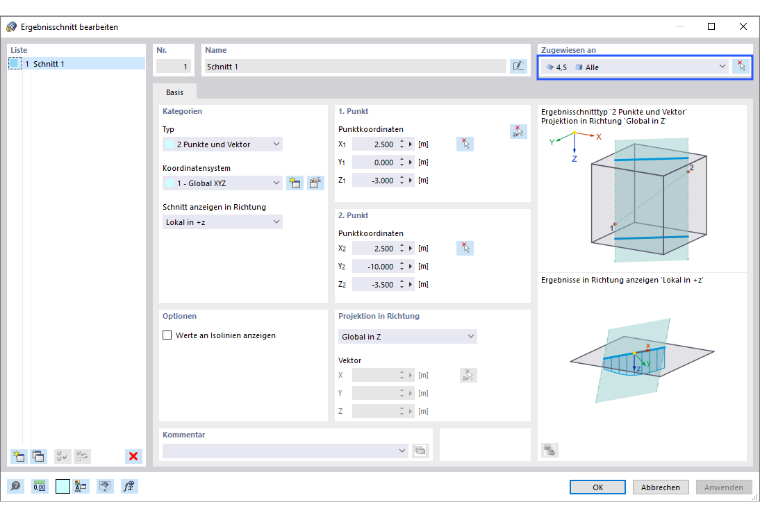Click the color swatch in Typ dropdown
The image size is (760, 517).
coord(170,144)
